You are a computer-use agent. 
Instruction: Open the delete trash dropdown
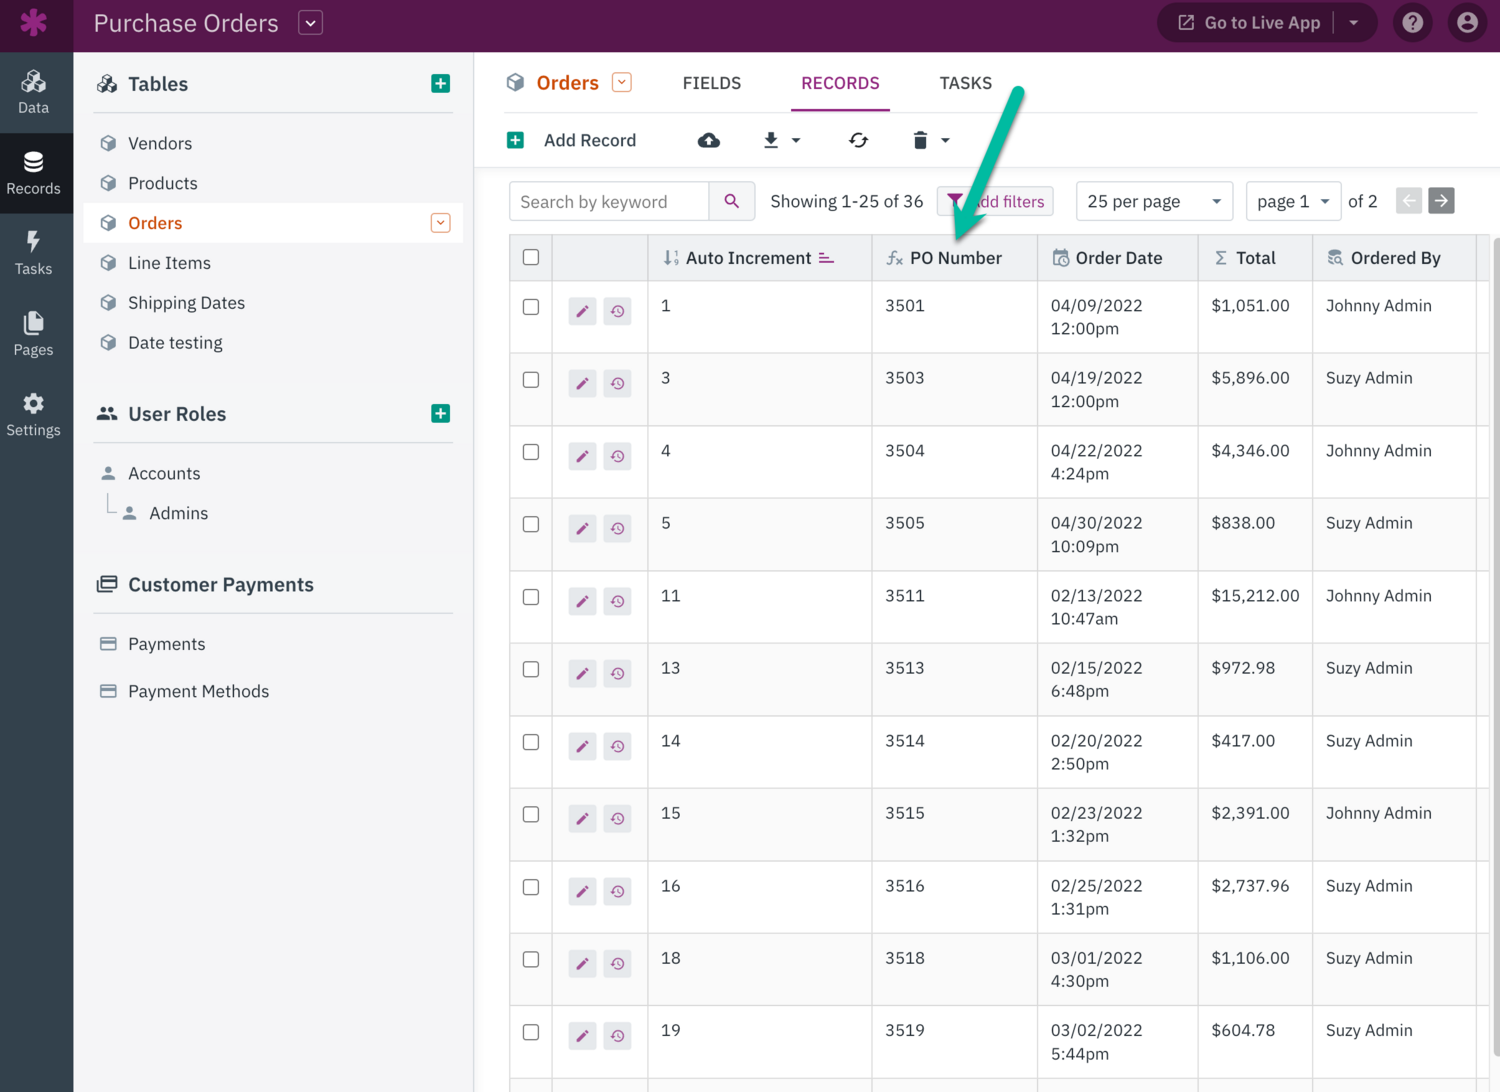(x=930, y=140)
